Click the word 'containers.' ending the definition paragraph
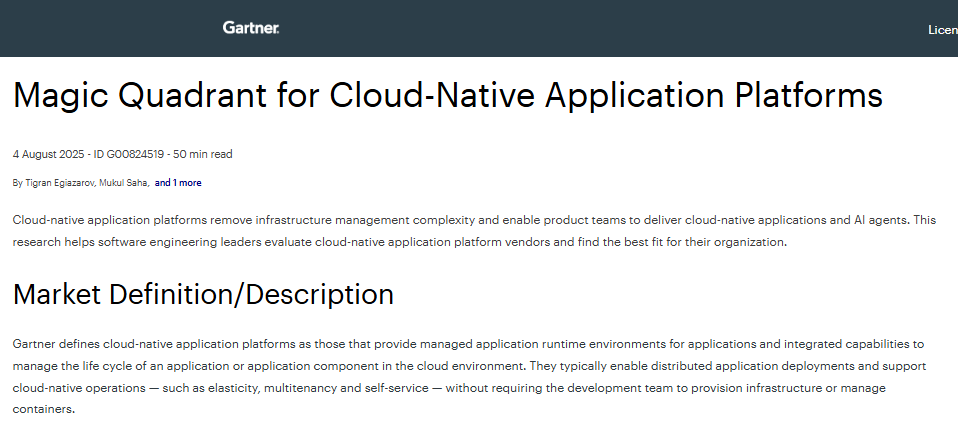Image resolution: width=958 pixels, height=437 pixels. (x=43, y=409)
